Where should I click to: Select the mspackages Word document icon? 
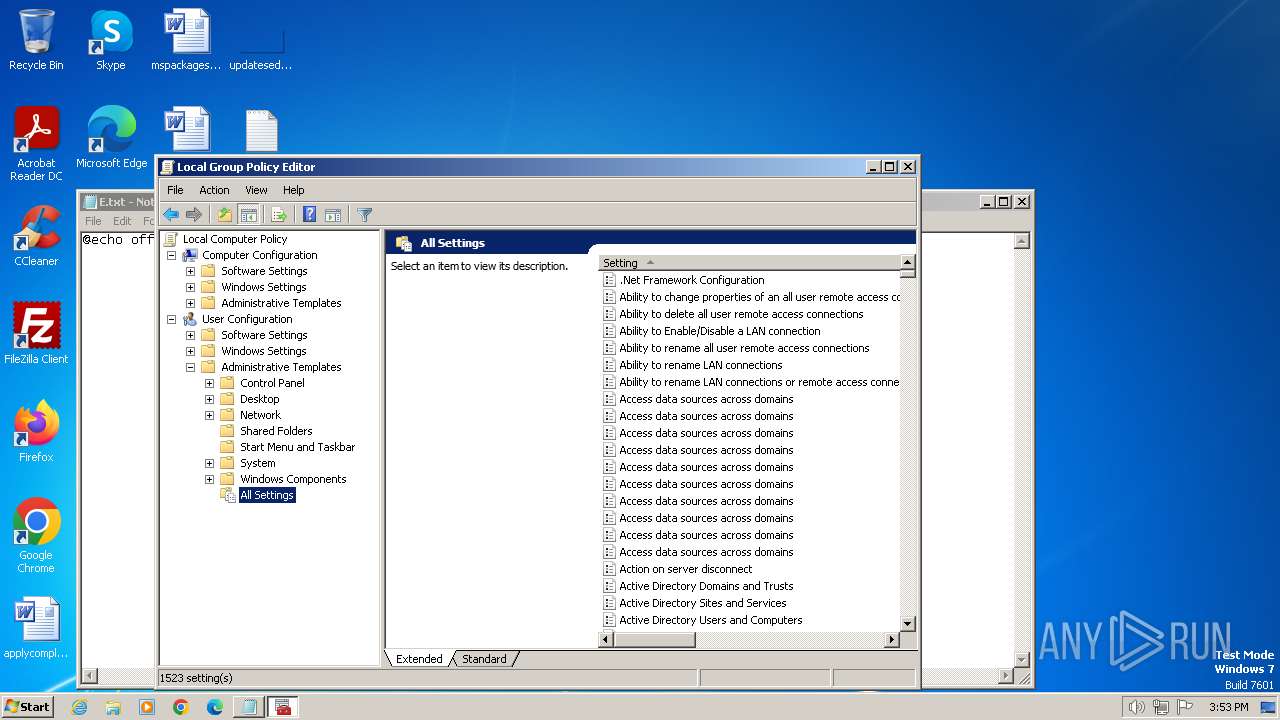coord(186,40)
